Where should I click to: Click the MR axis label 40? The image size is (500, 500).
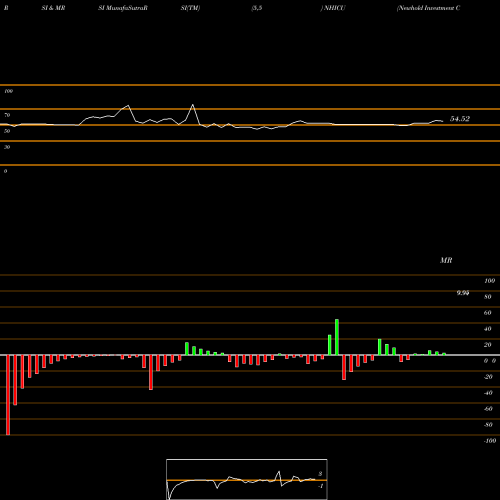coord(488,329)
